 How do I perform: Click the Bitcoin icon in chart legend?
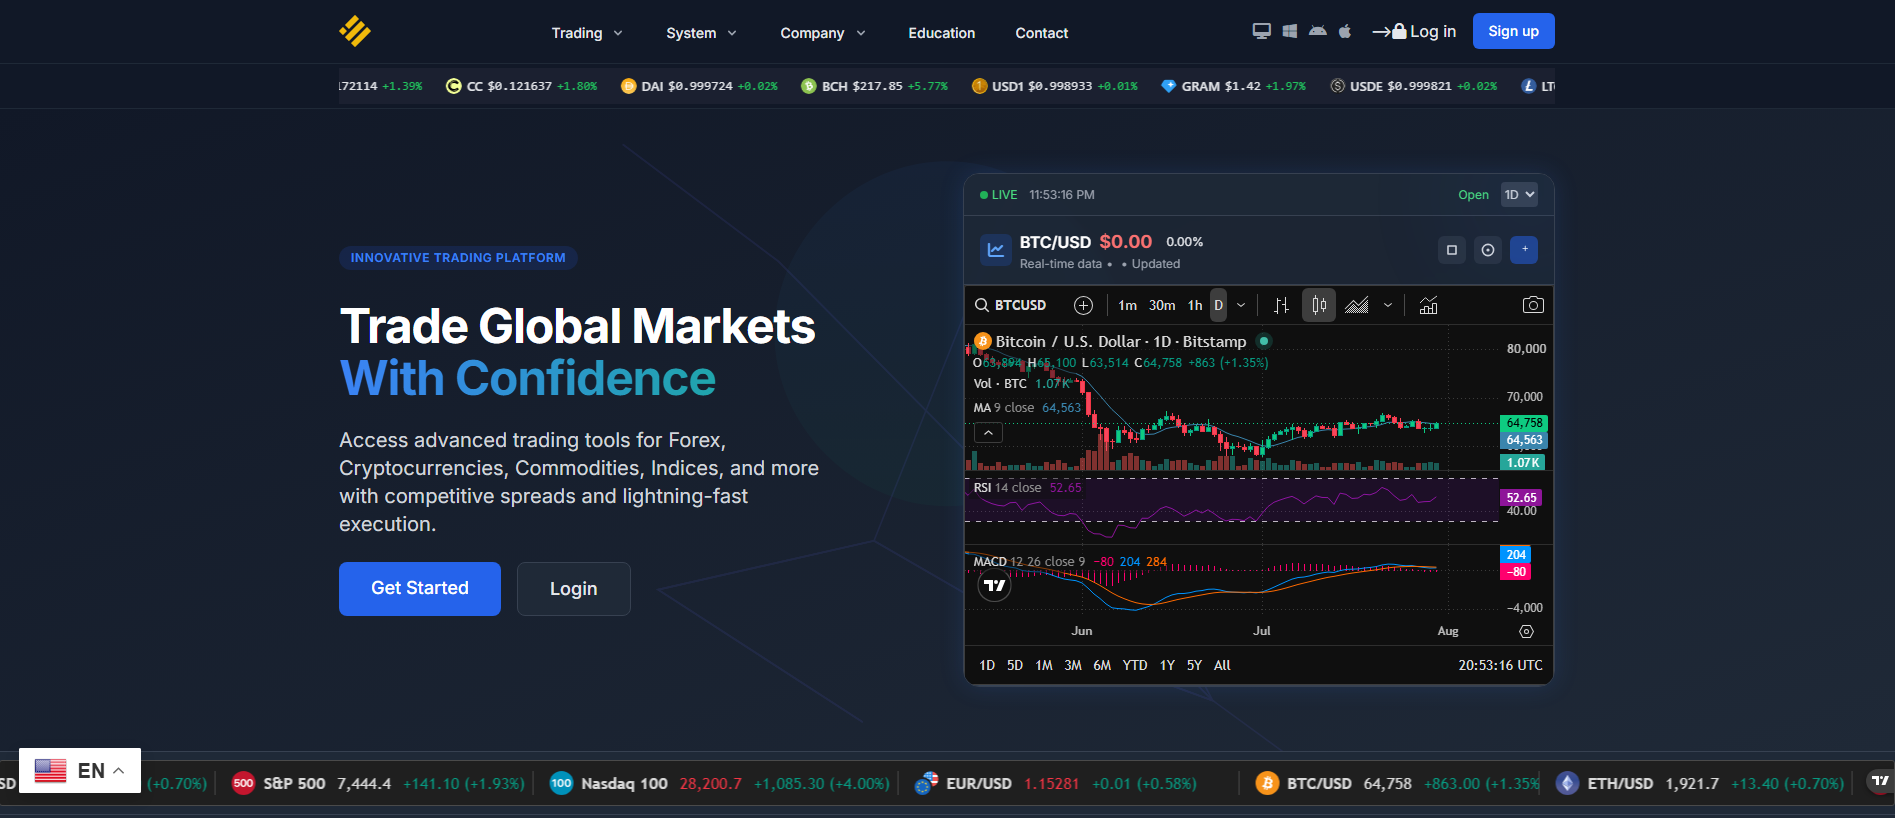[982, 341]
